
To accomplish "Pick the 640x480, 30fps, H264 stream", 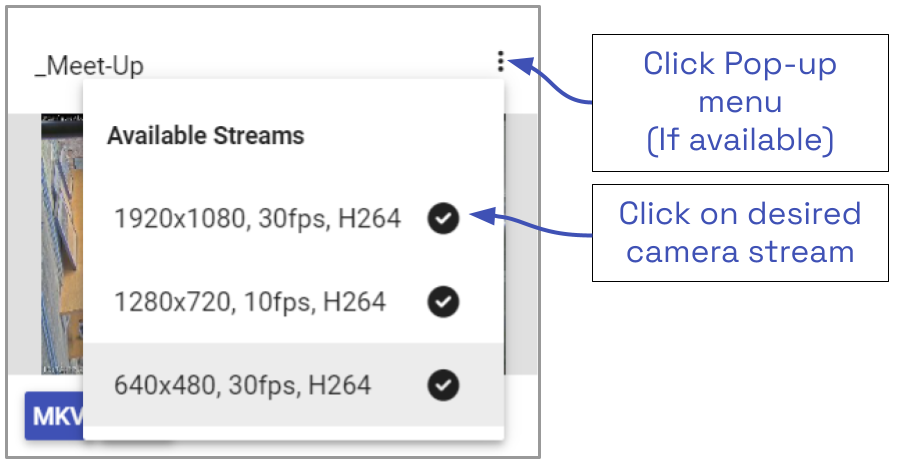I will point(242,384).
